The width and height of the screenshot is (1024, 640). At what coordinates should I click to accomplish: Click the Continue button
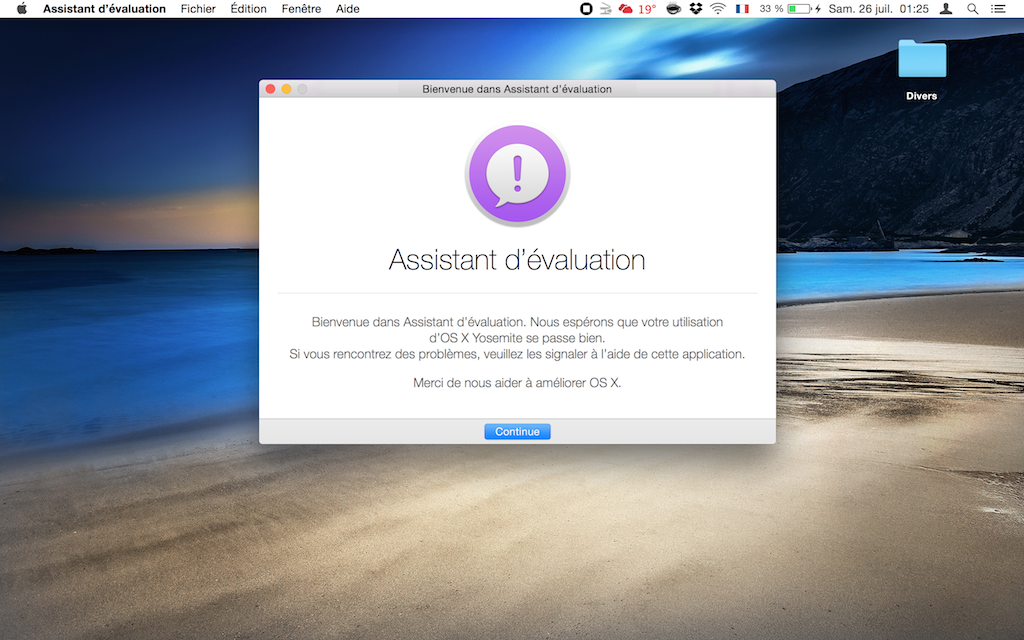click(x=517, y=432)
